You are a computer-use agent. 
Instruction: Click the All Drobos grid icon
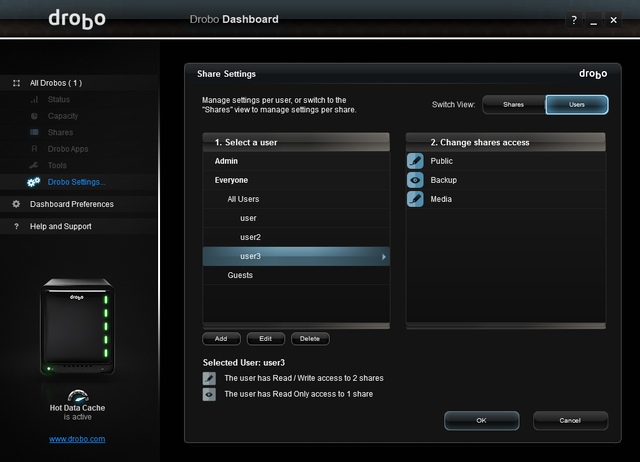coord(16,83)
